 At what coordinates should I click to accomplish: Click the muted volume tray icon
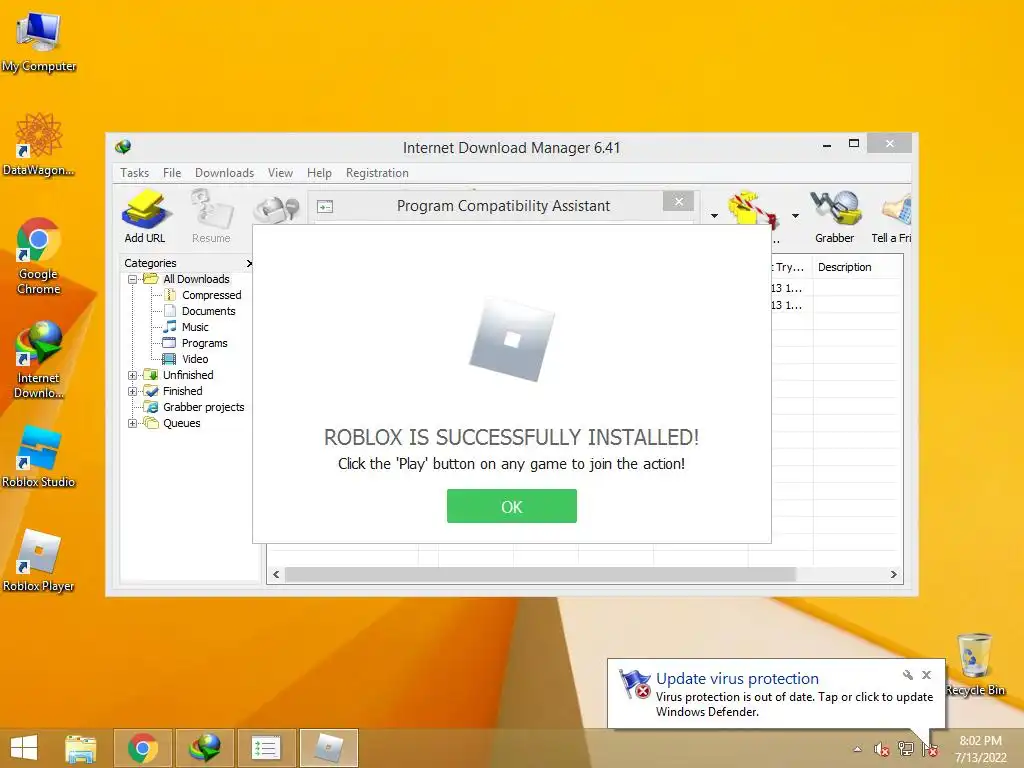point(881,749)
